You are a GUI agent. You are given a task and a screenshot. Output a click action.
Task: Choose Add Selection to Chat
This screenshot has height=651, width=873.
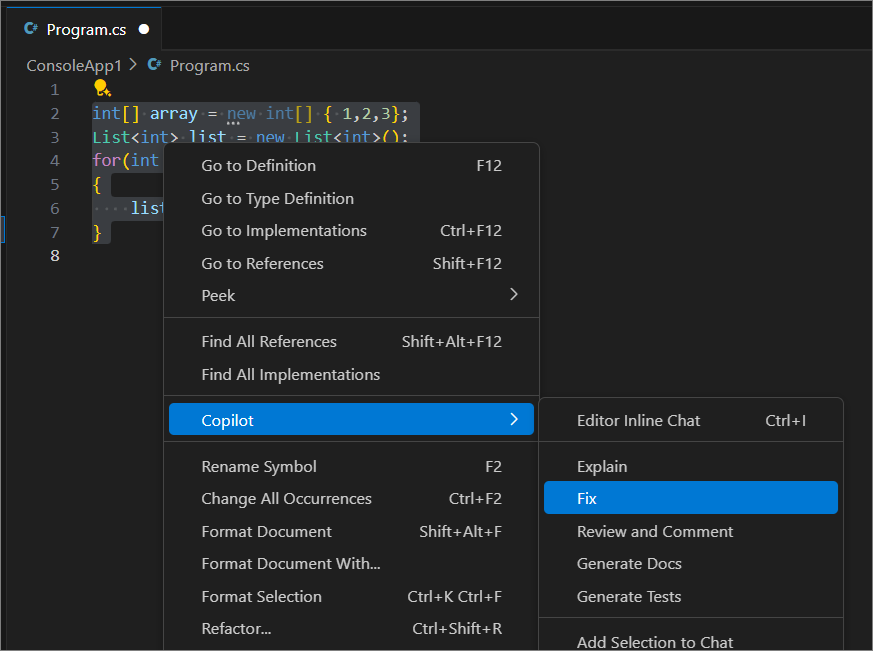coord(691,642)
